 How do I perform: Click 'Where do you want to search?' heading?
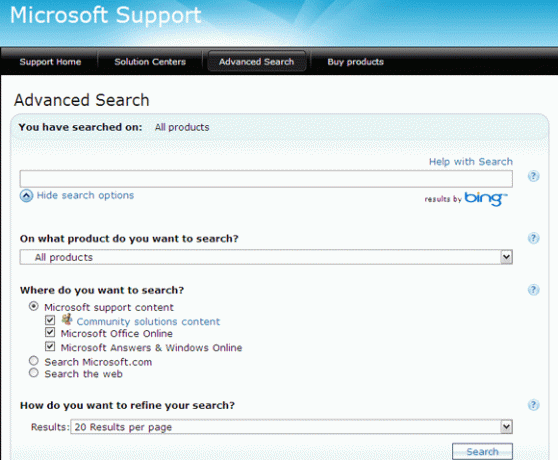click(x=102, y=290)
